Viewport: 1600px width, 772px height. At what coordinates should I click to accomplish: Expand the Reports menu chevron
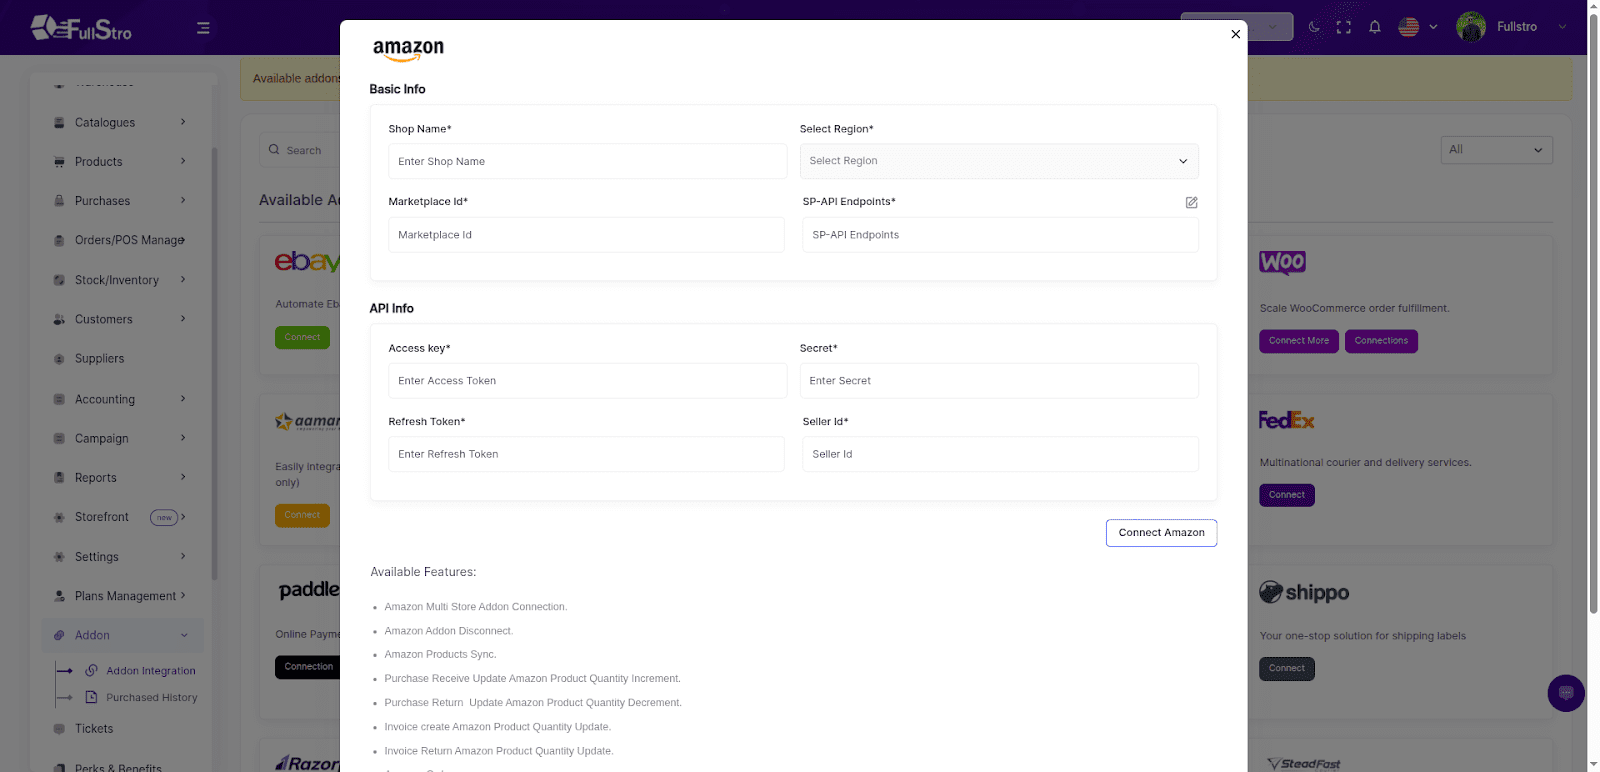[x=183, y=477]
